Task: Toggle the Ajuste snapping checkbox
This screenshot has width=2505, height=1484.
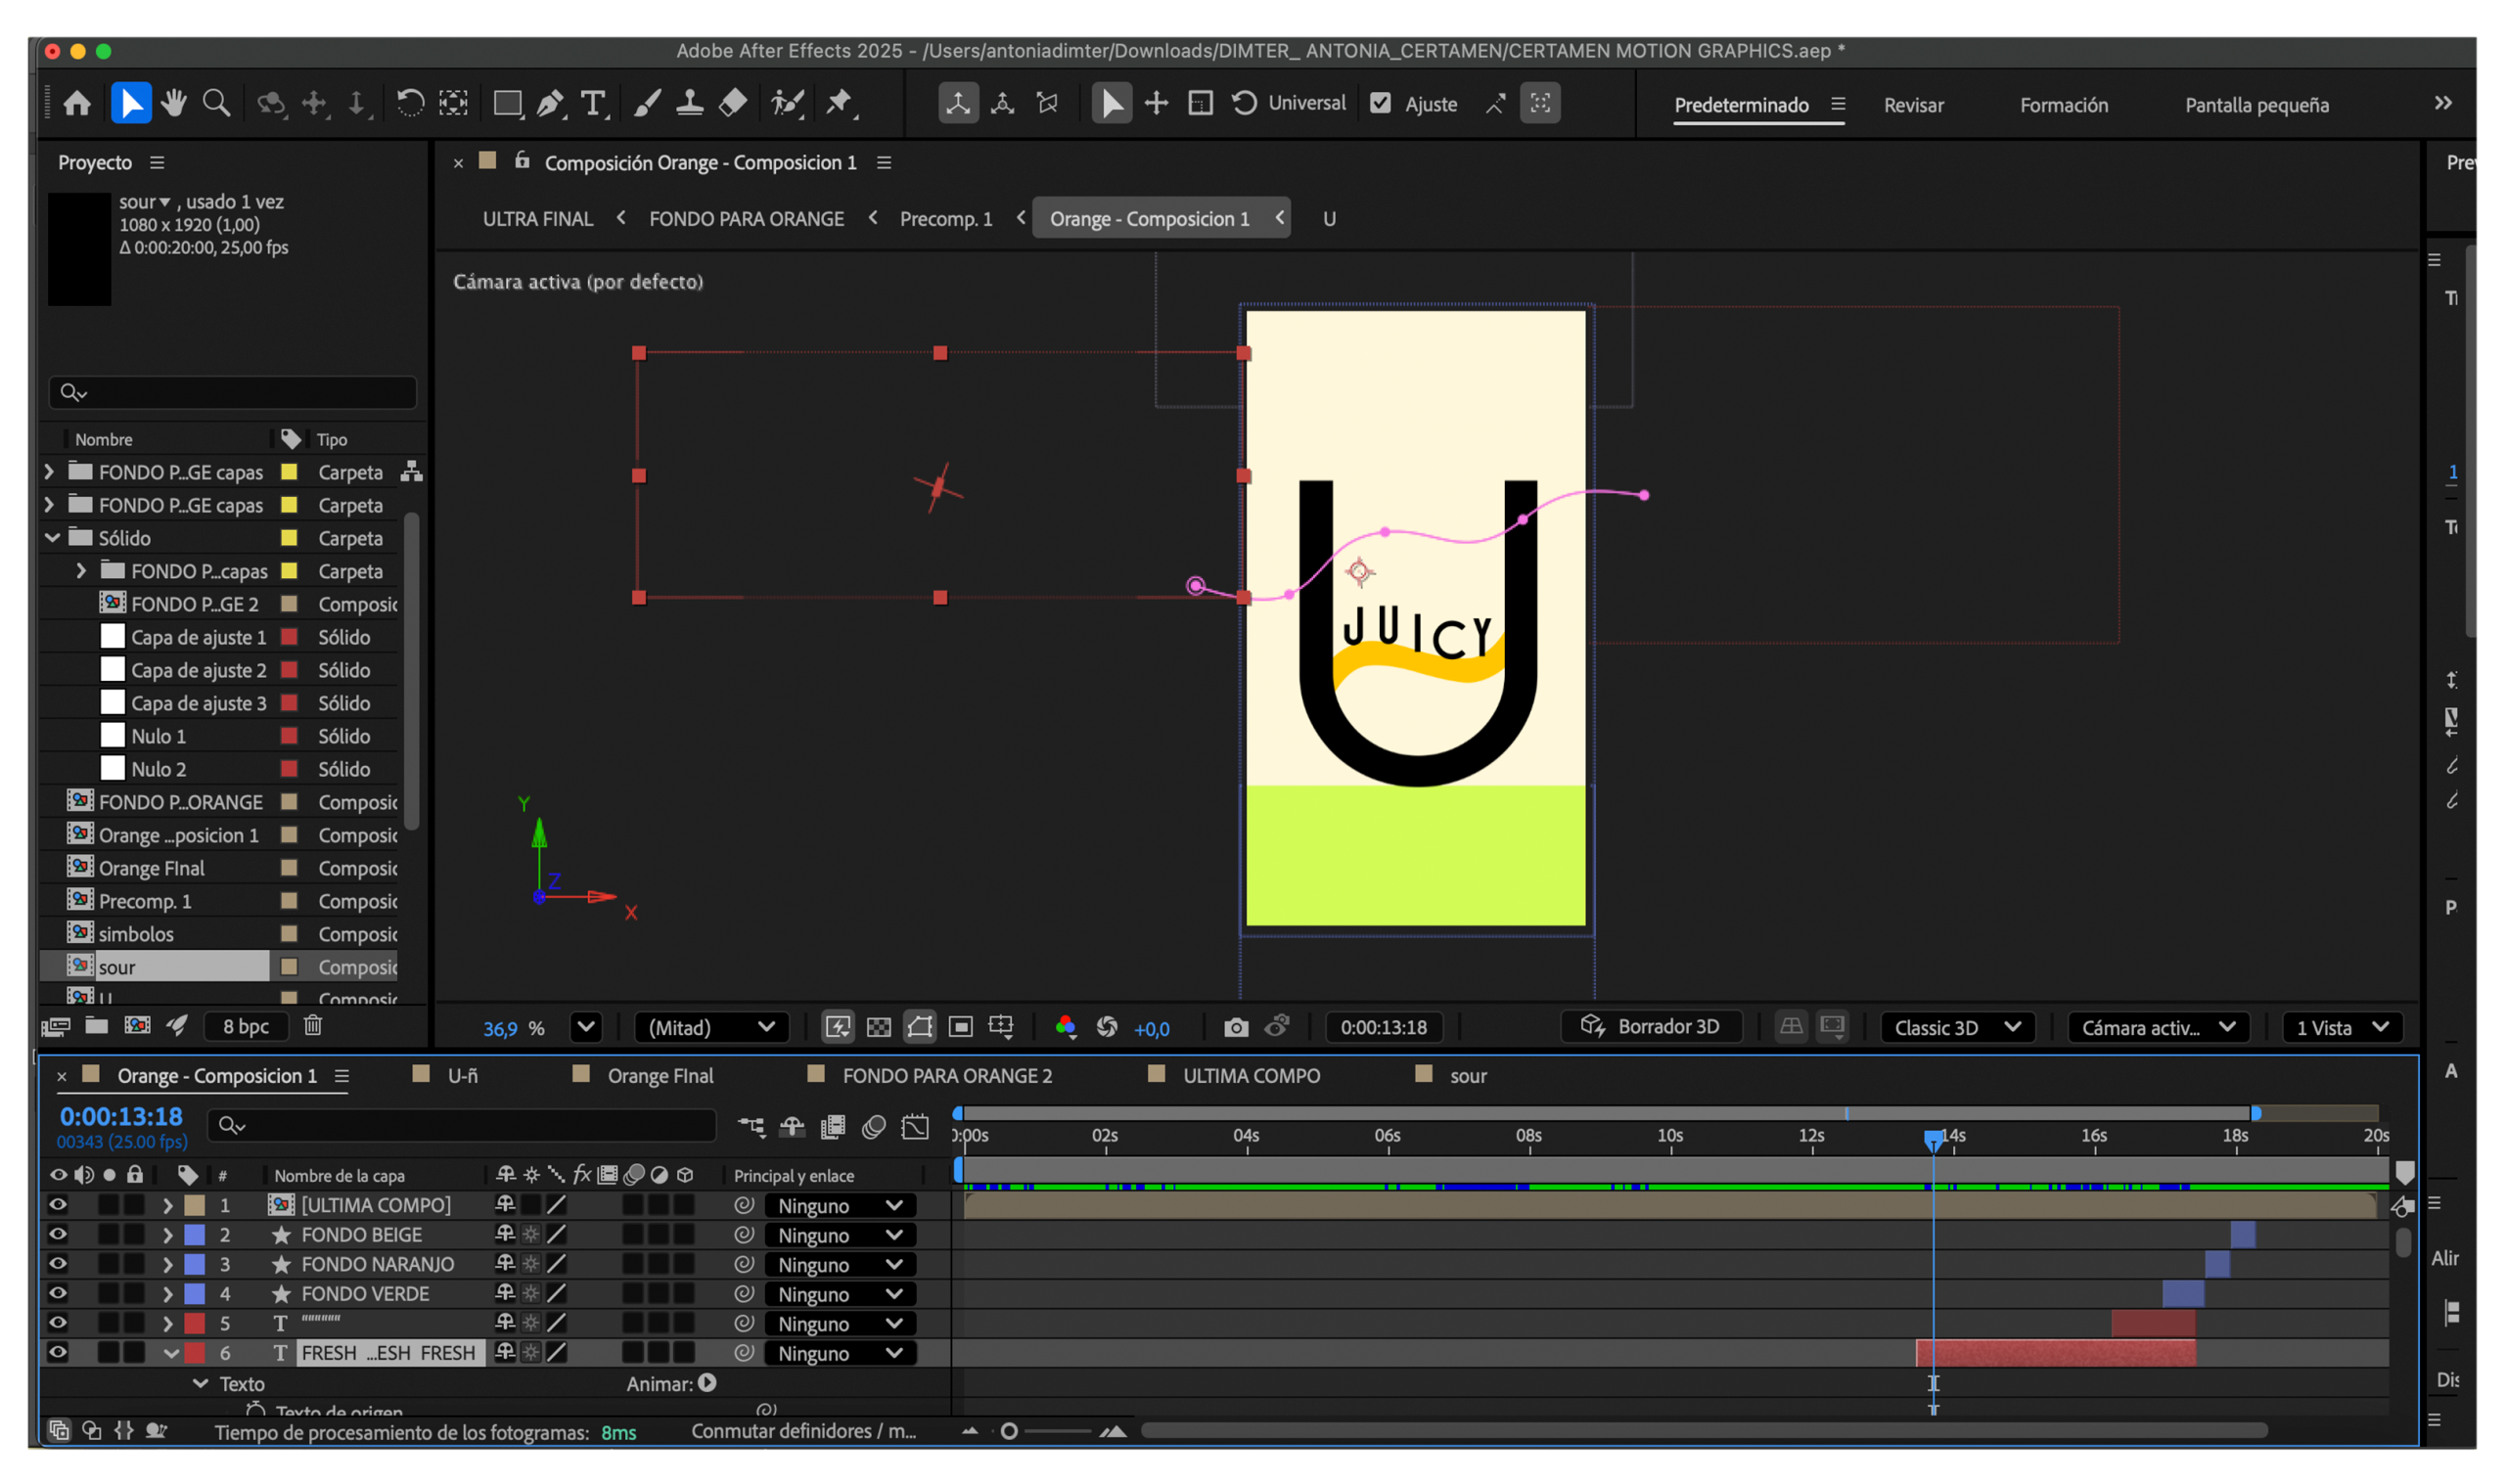Action: coord(1381,103)
